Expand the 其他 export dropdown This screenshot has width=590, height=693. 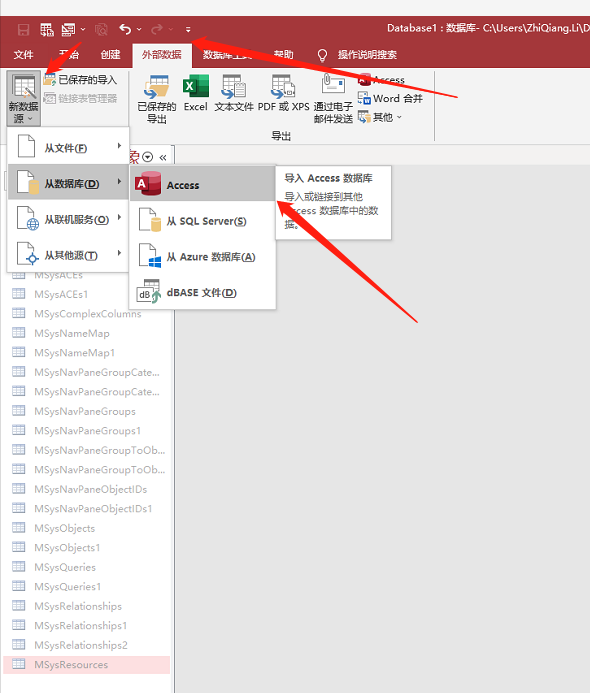pyautogui.click(x=380, y=117)
